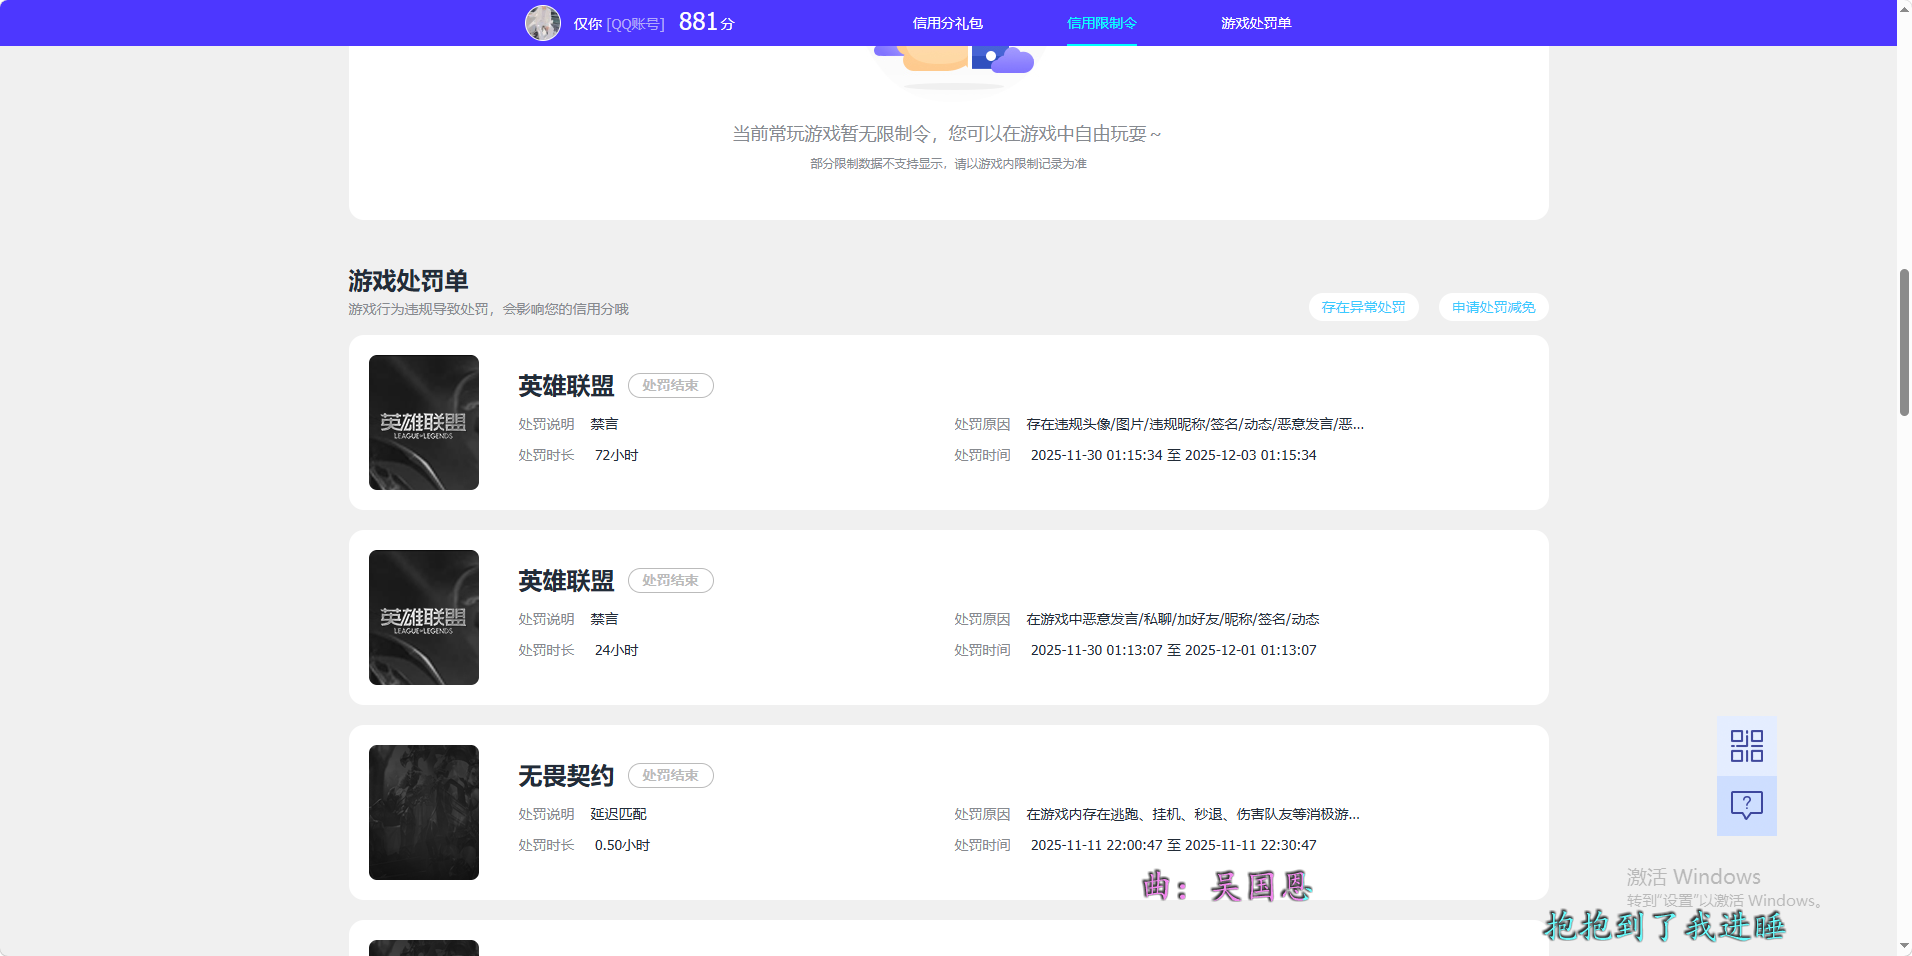Viewport: 1912px width, 956px height.
Task: Click the 存在异常处罚 button
Action: 1363,307
